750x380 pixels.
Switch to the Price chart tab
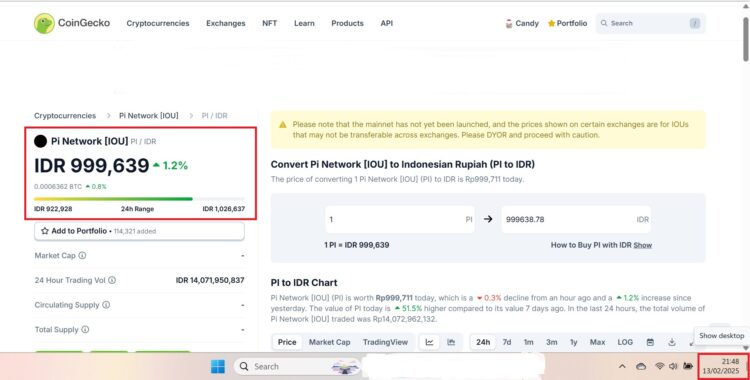tap(287, 342)
